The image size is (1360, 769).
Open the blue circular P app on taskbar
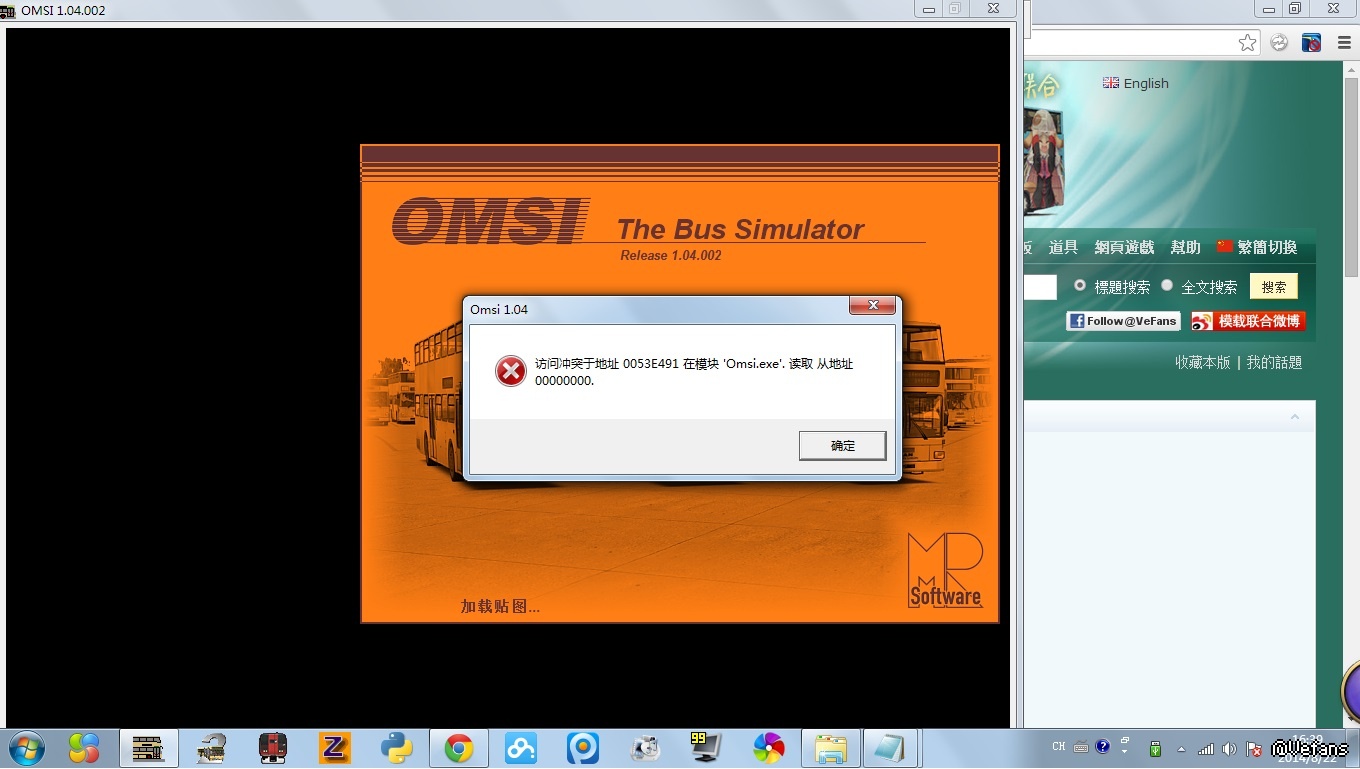pos(583,748)
